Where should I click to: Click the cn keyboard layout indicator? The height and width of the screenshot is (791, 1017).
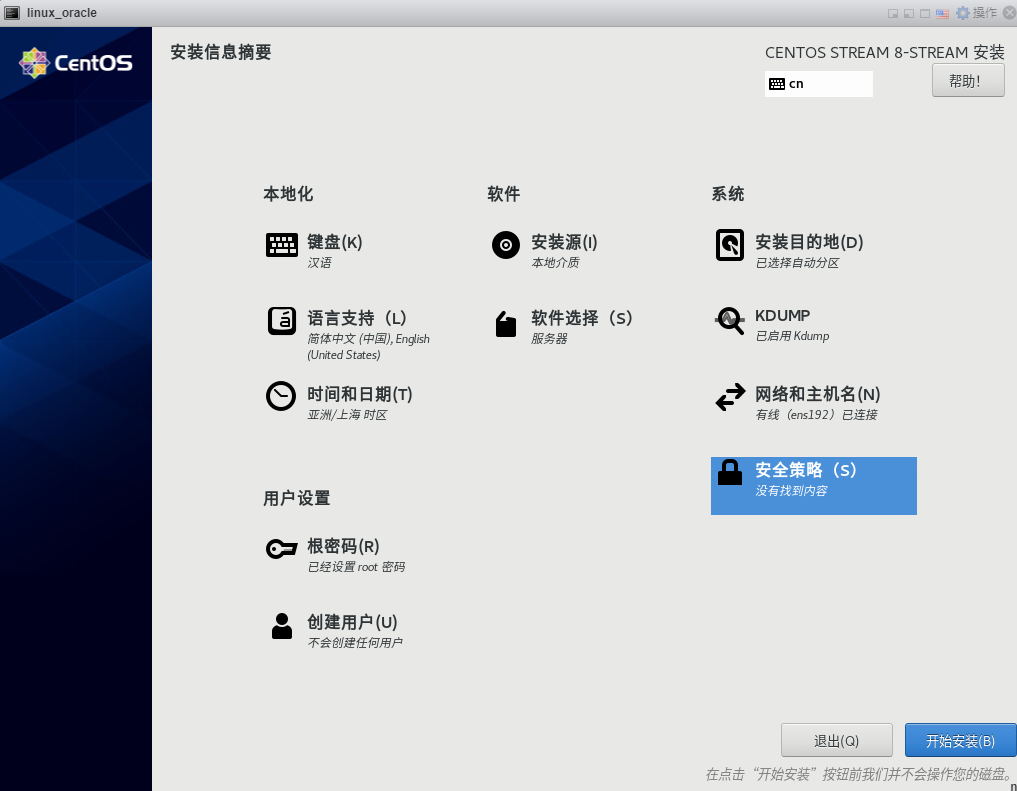point(818,84)
